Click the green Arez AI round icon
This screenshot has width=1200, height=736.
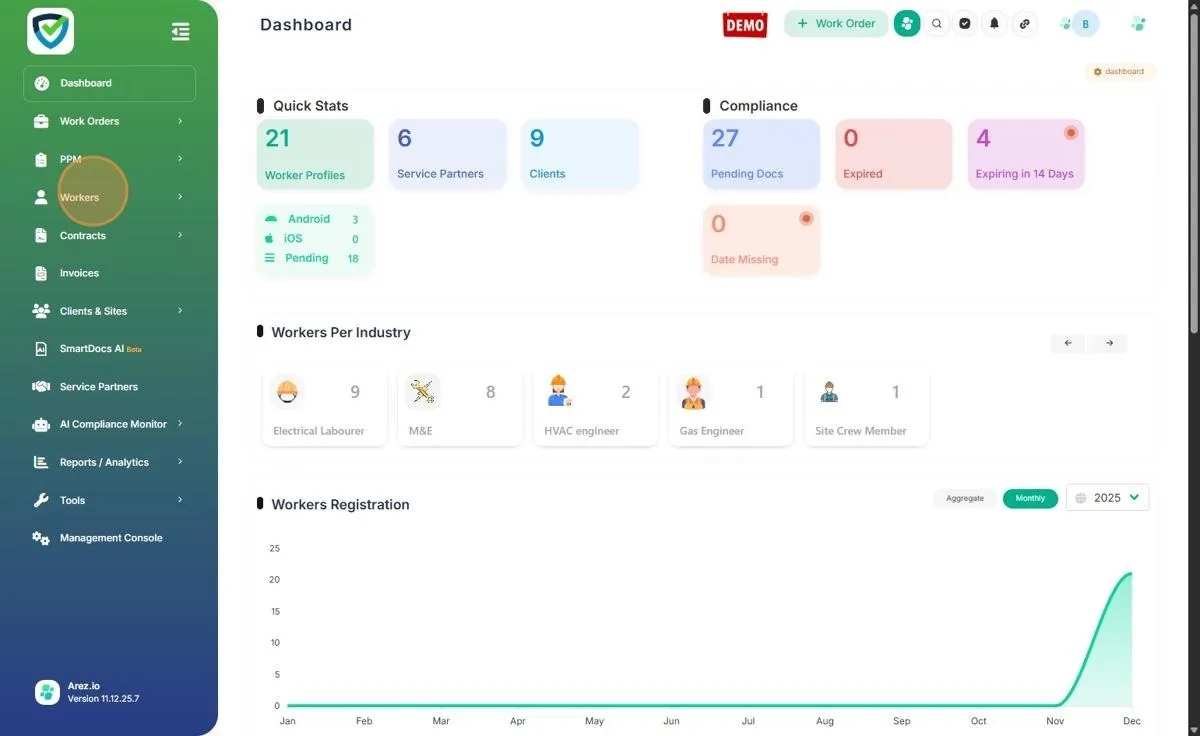[907, 24]
